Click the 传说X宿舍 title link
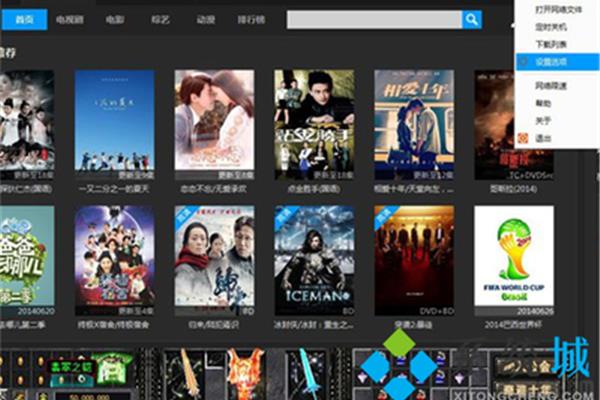The height and width of the screenshot is (400, 600). click(114, 325)
